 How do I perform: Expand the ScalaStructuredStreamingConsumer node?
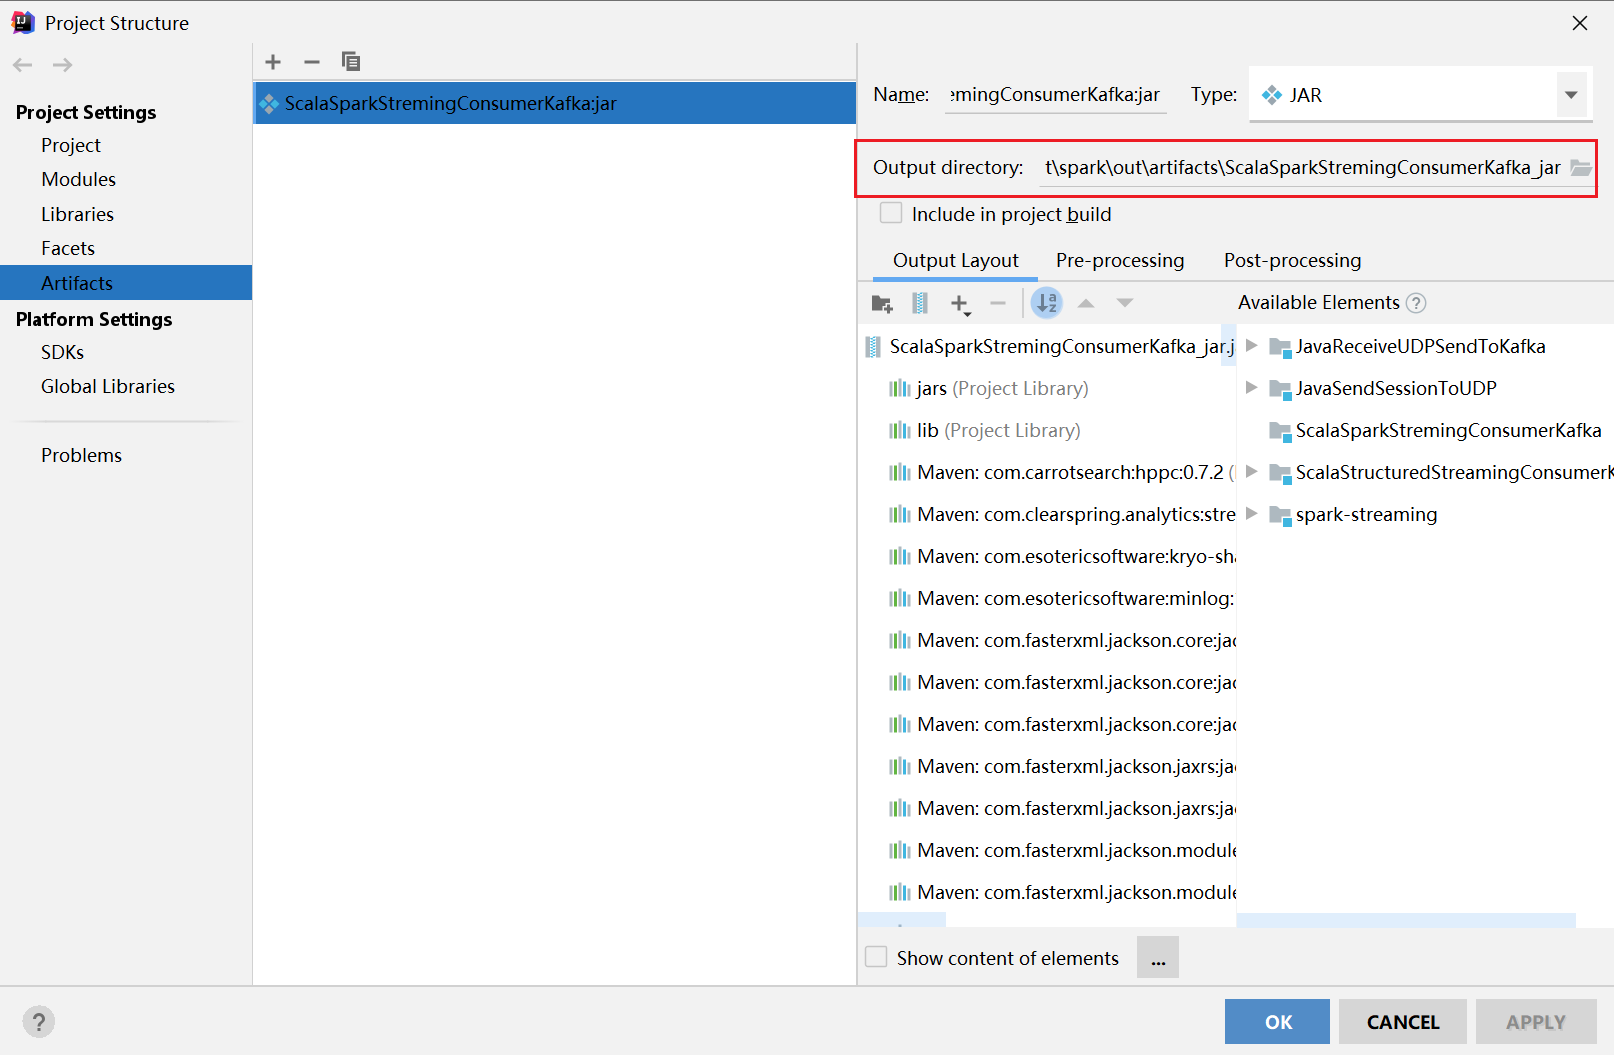pyautogui.click(x=1251, y=472)
